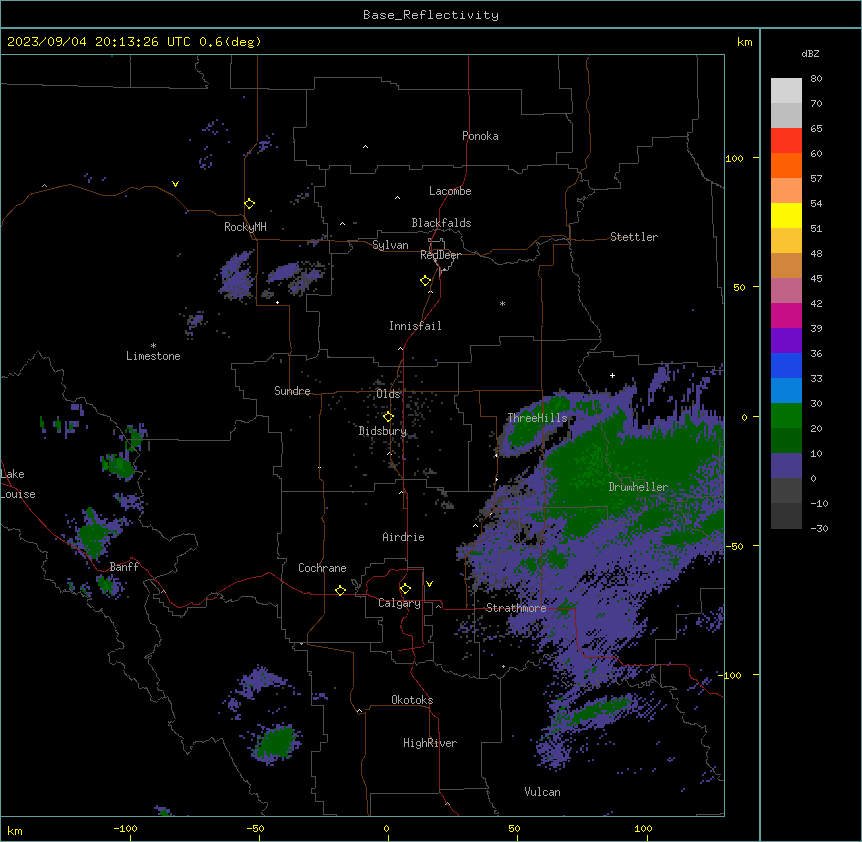
Task: Click the Innisfail city label
Action: 415,326
